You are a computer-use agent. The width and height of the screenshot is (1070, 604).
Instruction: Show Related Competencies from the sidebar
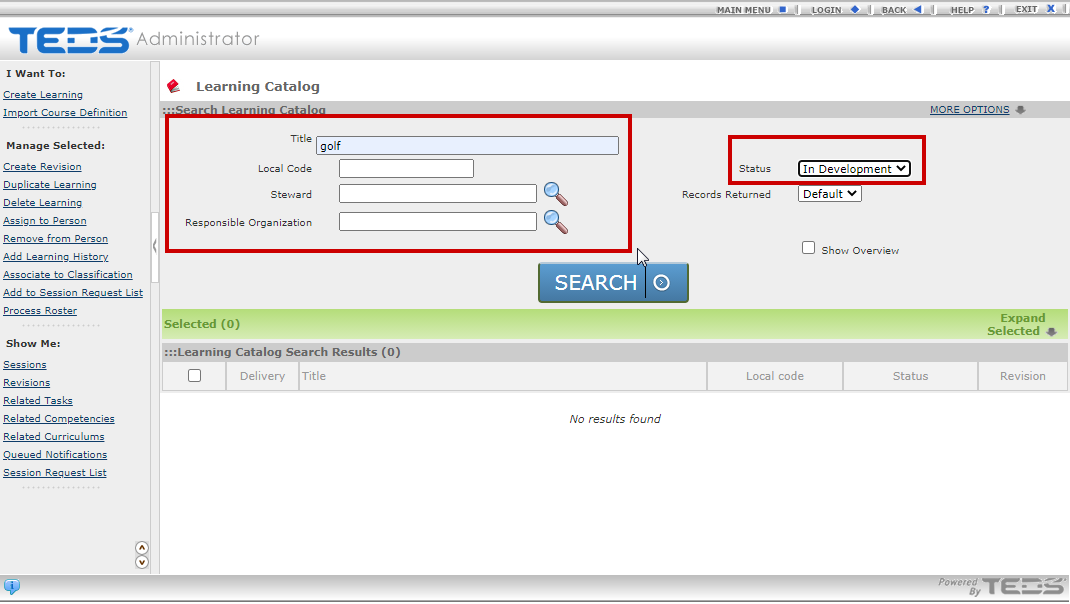tap(59, 419)
